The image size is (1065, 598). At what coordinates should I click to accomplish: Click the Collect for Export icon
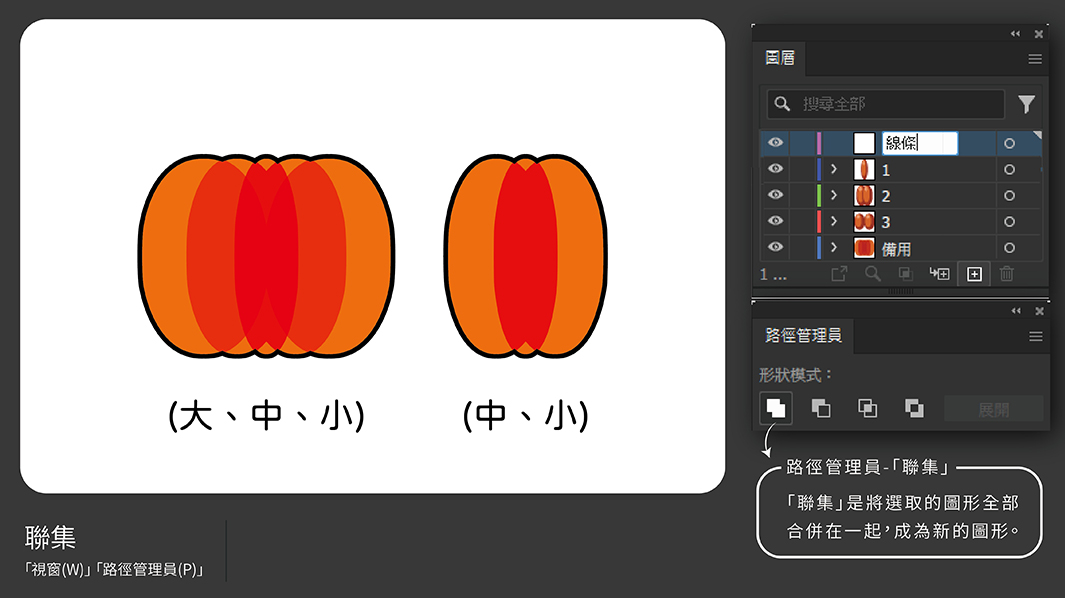840,274
